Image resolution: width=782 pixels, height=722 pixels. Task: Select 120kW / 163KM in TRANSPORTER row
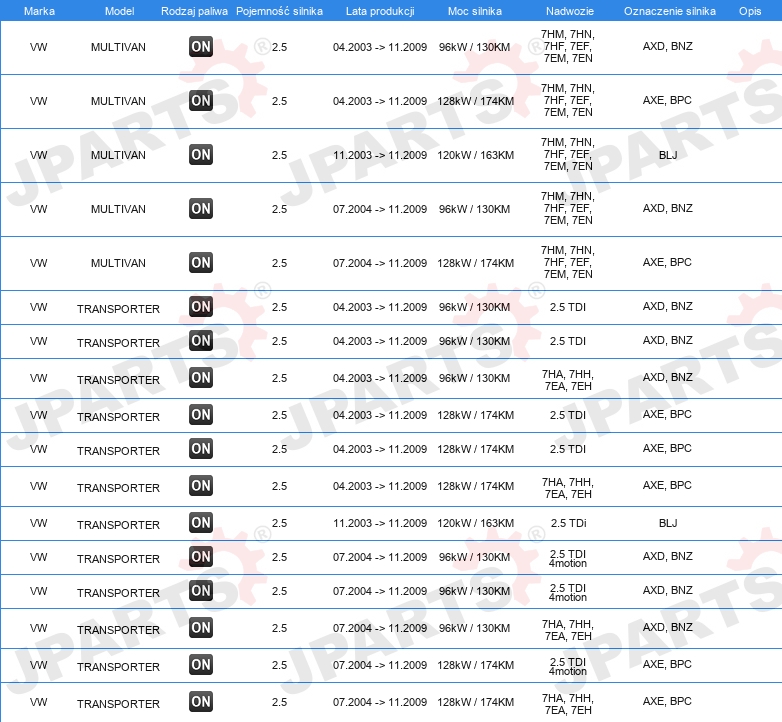pos(475,523)
